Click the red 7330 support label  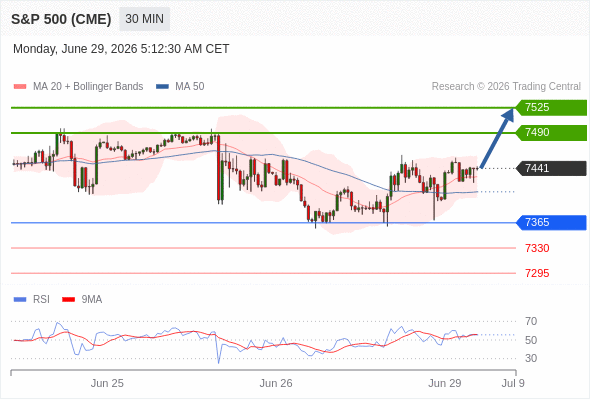[537, 248]
